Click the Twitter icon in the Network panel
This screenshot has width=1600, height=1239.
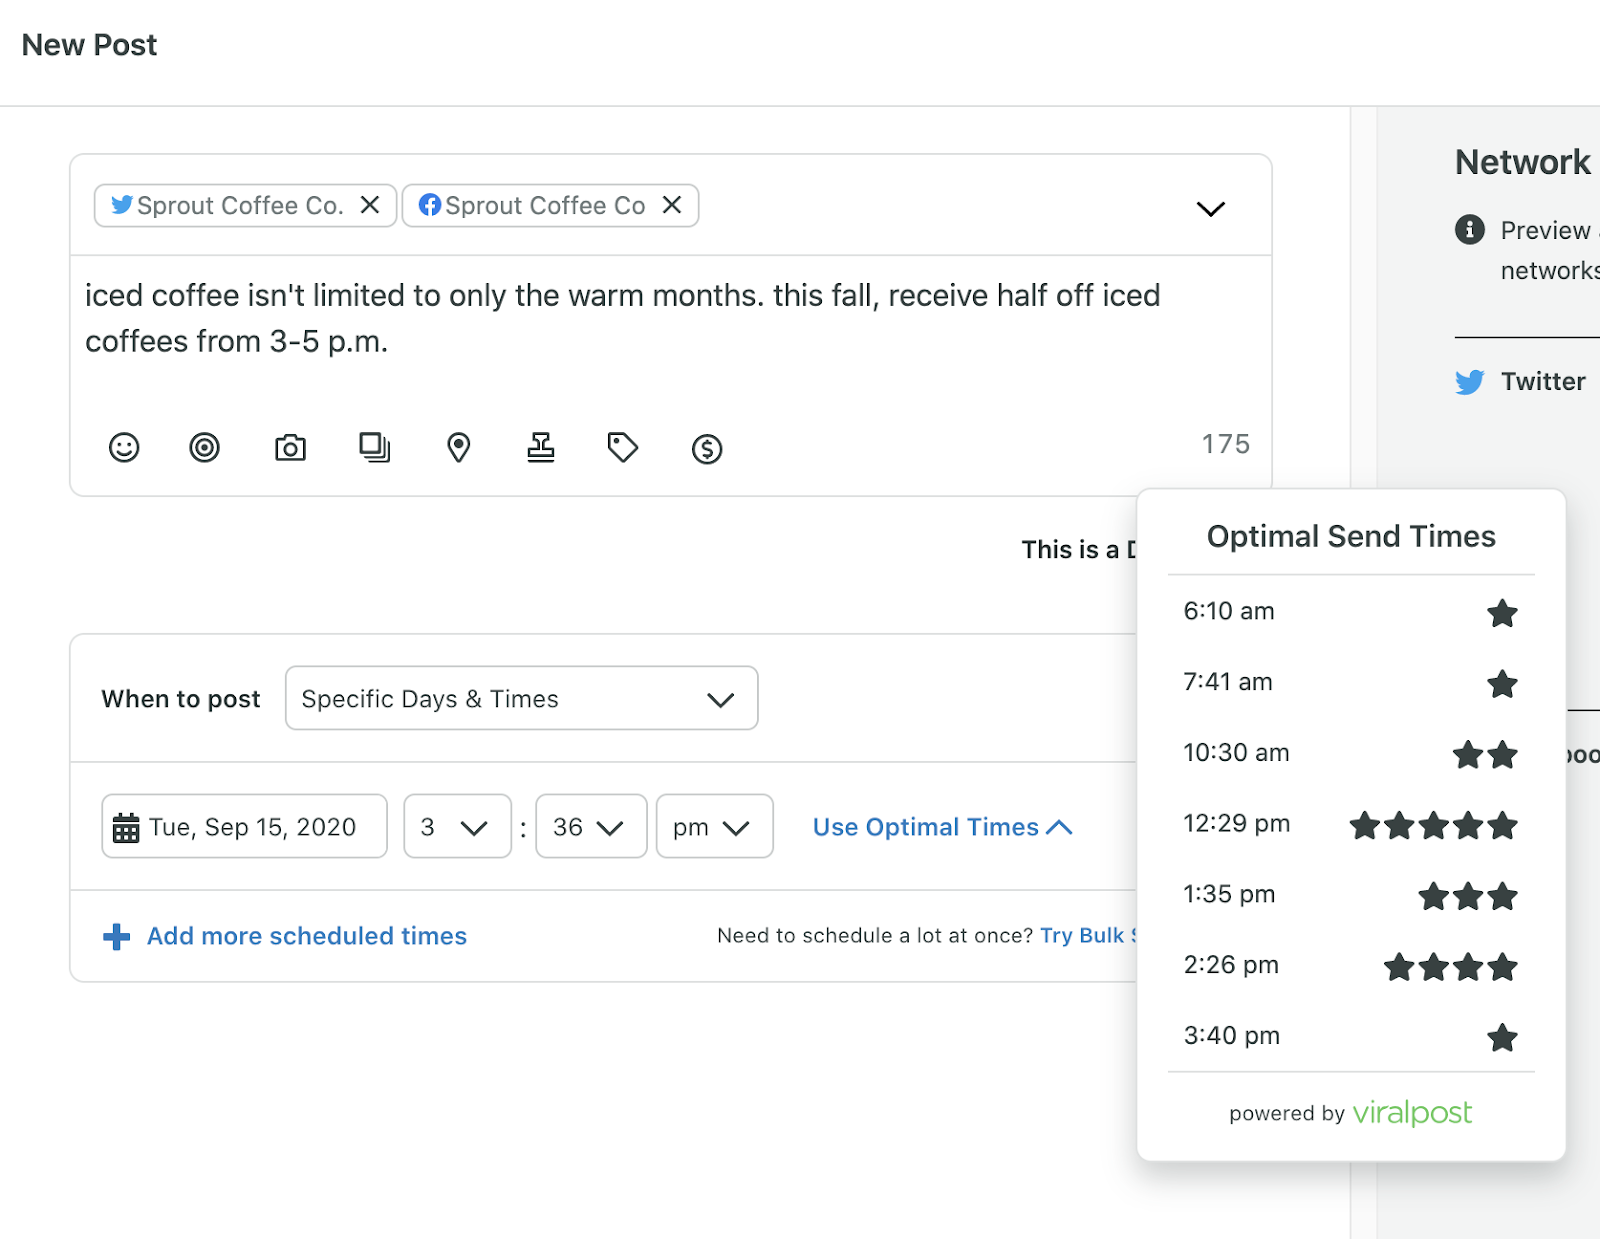tap(1469, 381)
